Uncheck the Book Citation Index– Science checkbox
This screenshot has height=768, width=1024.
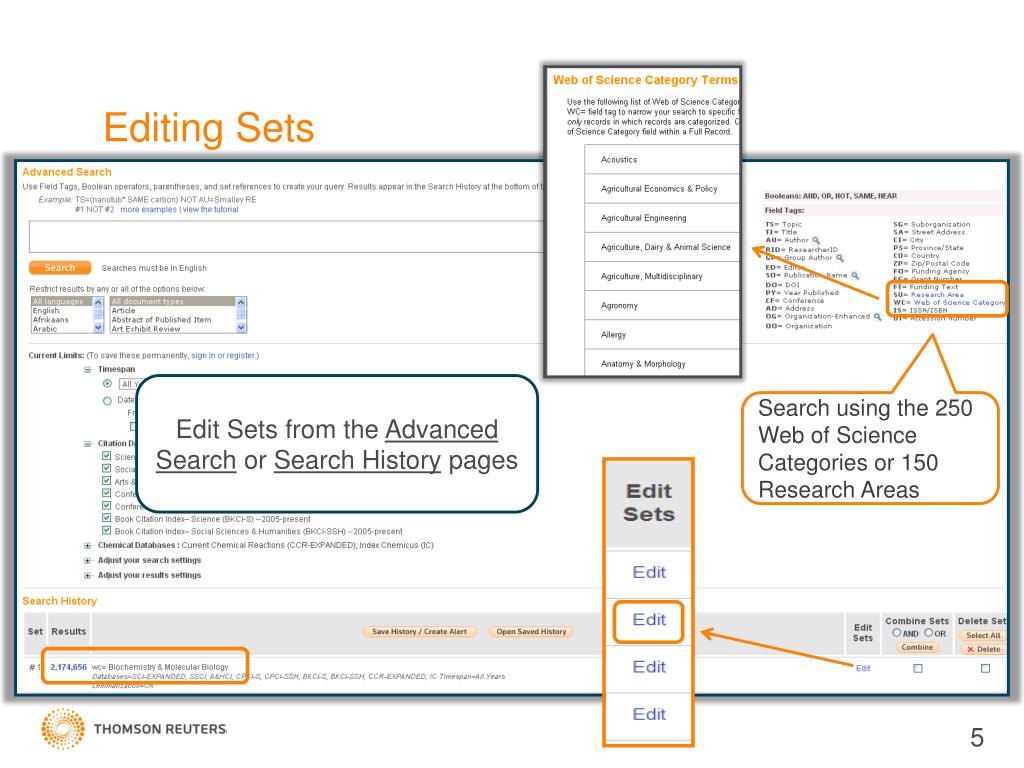coord(106,518)
